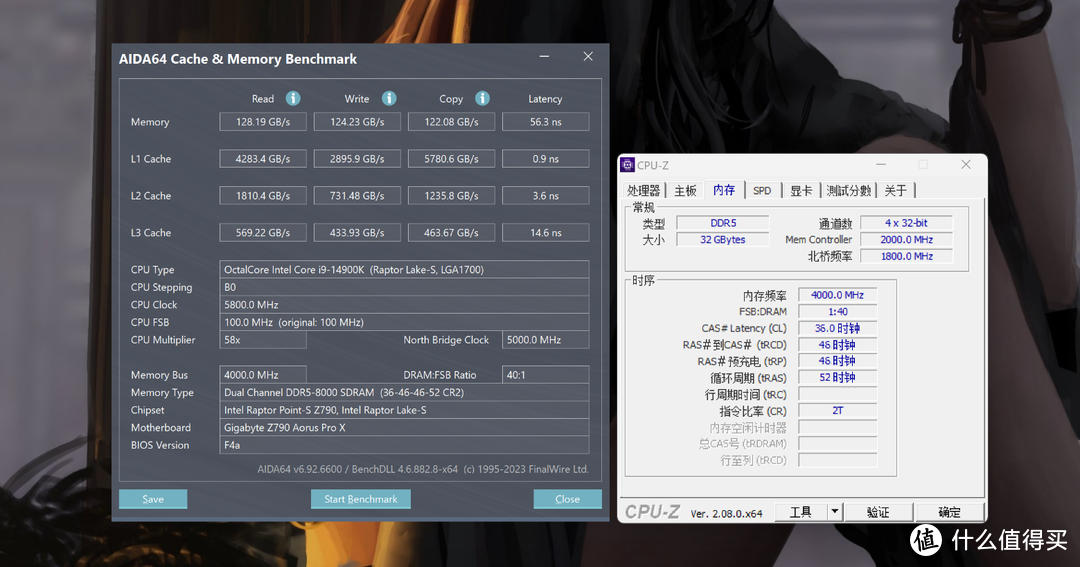The width and height of the screenshot is (1080, 567).
Task: Click the Read column info icon
Action: (x=293, y=99)
